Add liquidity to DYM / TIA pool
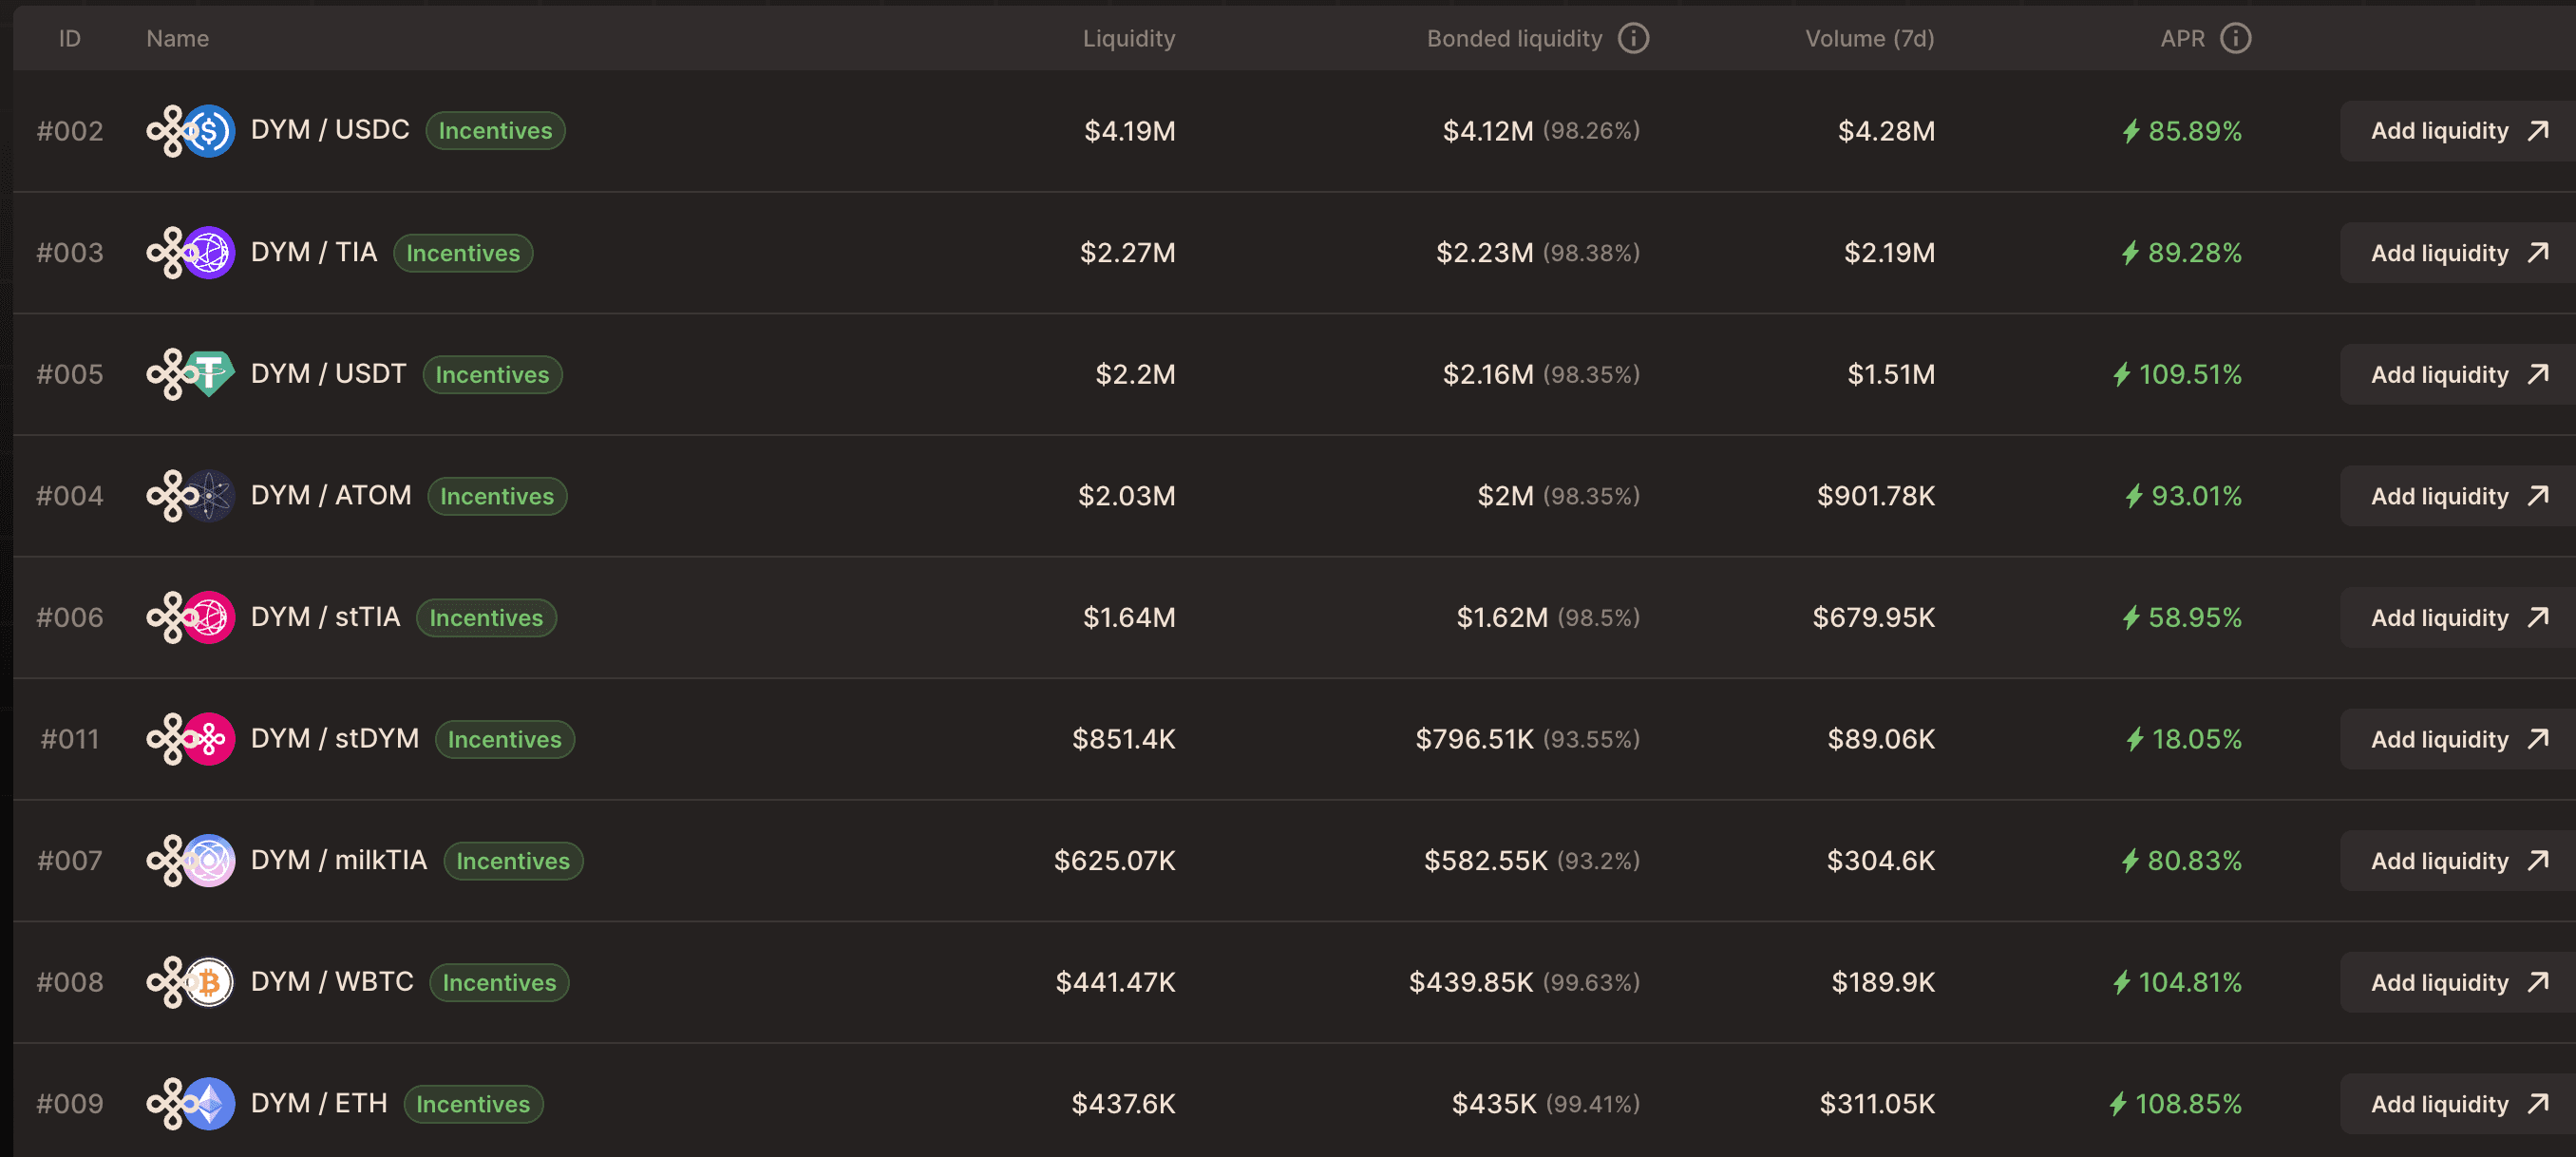Image resolution: width=2576 pixels, height=1157 pixels. coord(2457,253)
